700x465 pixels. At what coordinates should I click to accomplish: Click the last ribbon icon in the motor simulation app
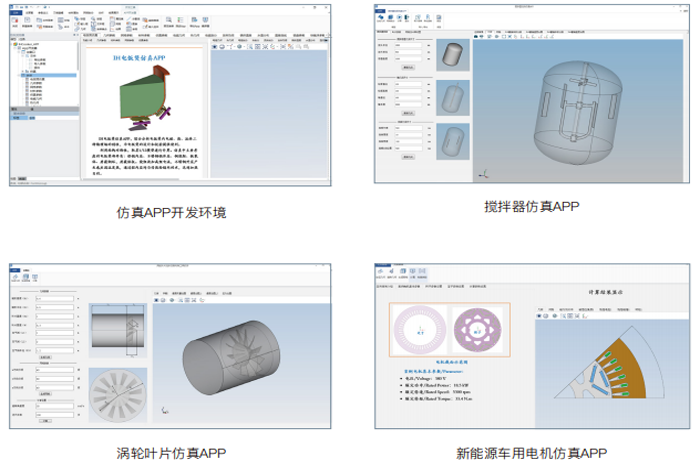tap(422, 272)
